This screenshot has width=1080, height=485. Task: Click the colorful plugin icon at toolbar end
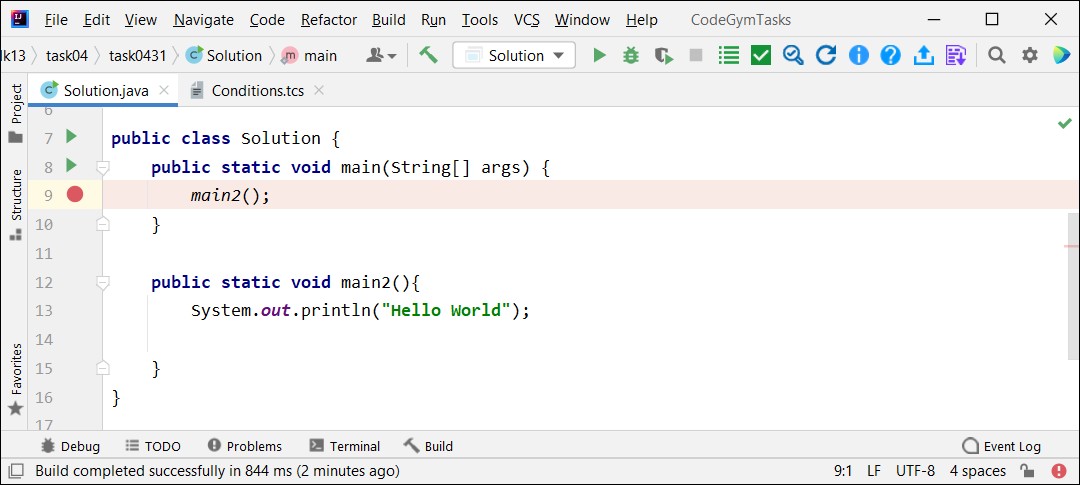[x=1061, y=55]
